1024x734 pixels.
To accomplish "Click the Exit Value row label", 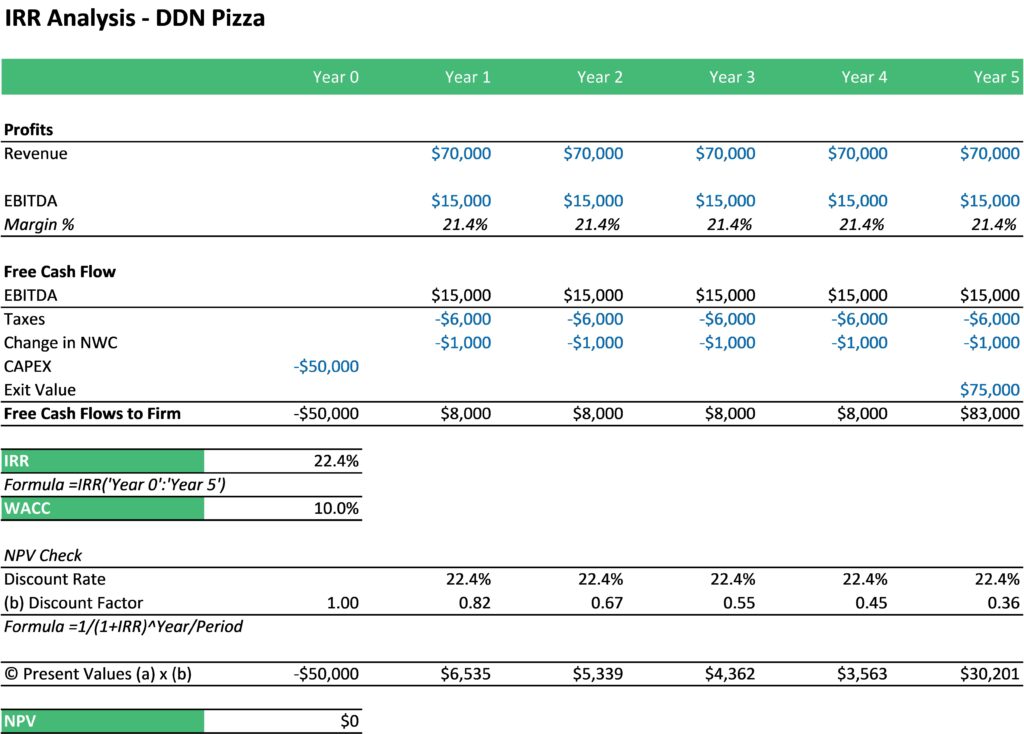I will point(40,390).
